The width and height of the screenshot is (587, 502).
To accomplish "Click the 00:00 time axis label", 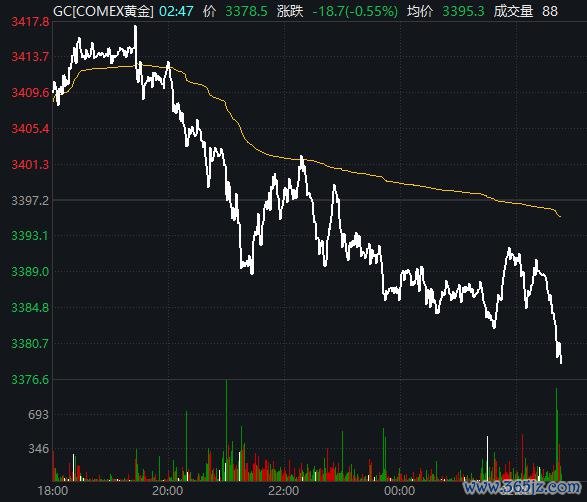I will [x=399, y=490].
